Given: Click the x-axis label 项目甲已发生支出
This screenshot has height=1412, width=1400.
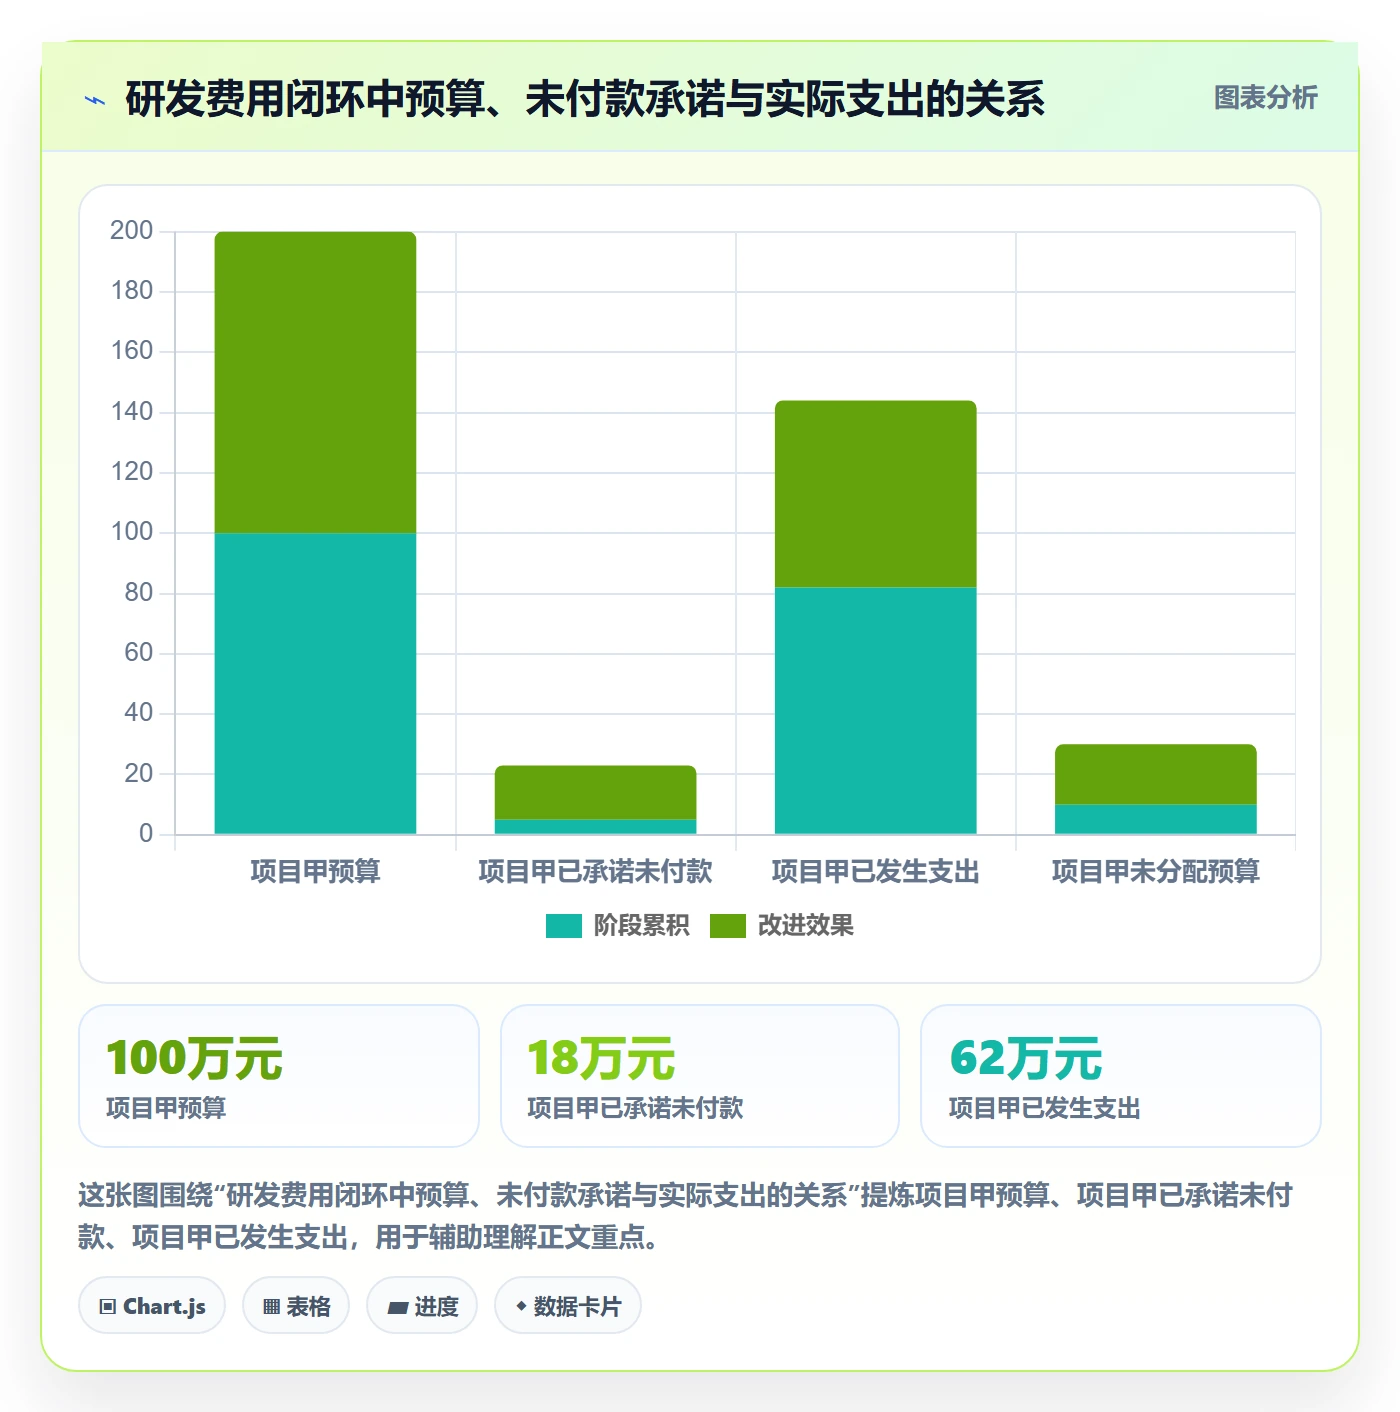Looking at the screenshot, I should (875, 872).
